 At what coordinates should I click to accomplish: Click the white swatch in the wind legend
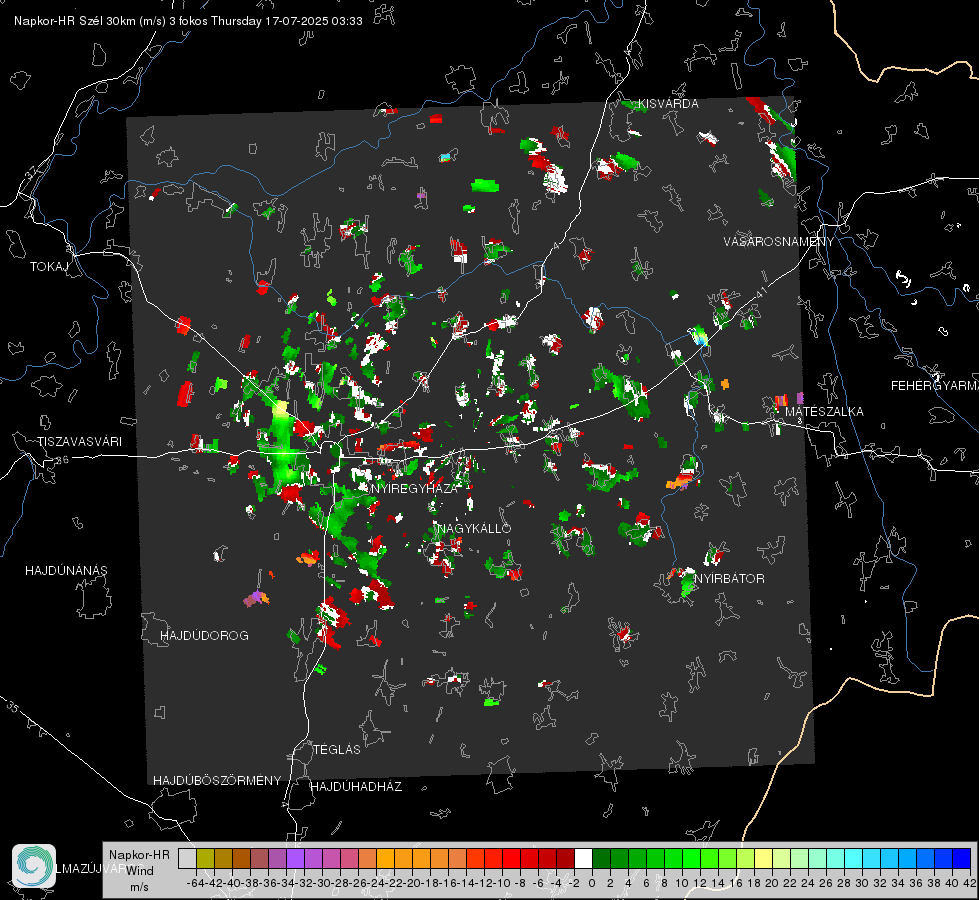[583, 858]
